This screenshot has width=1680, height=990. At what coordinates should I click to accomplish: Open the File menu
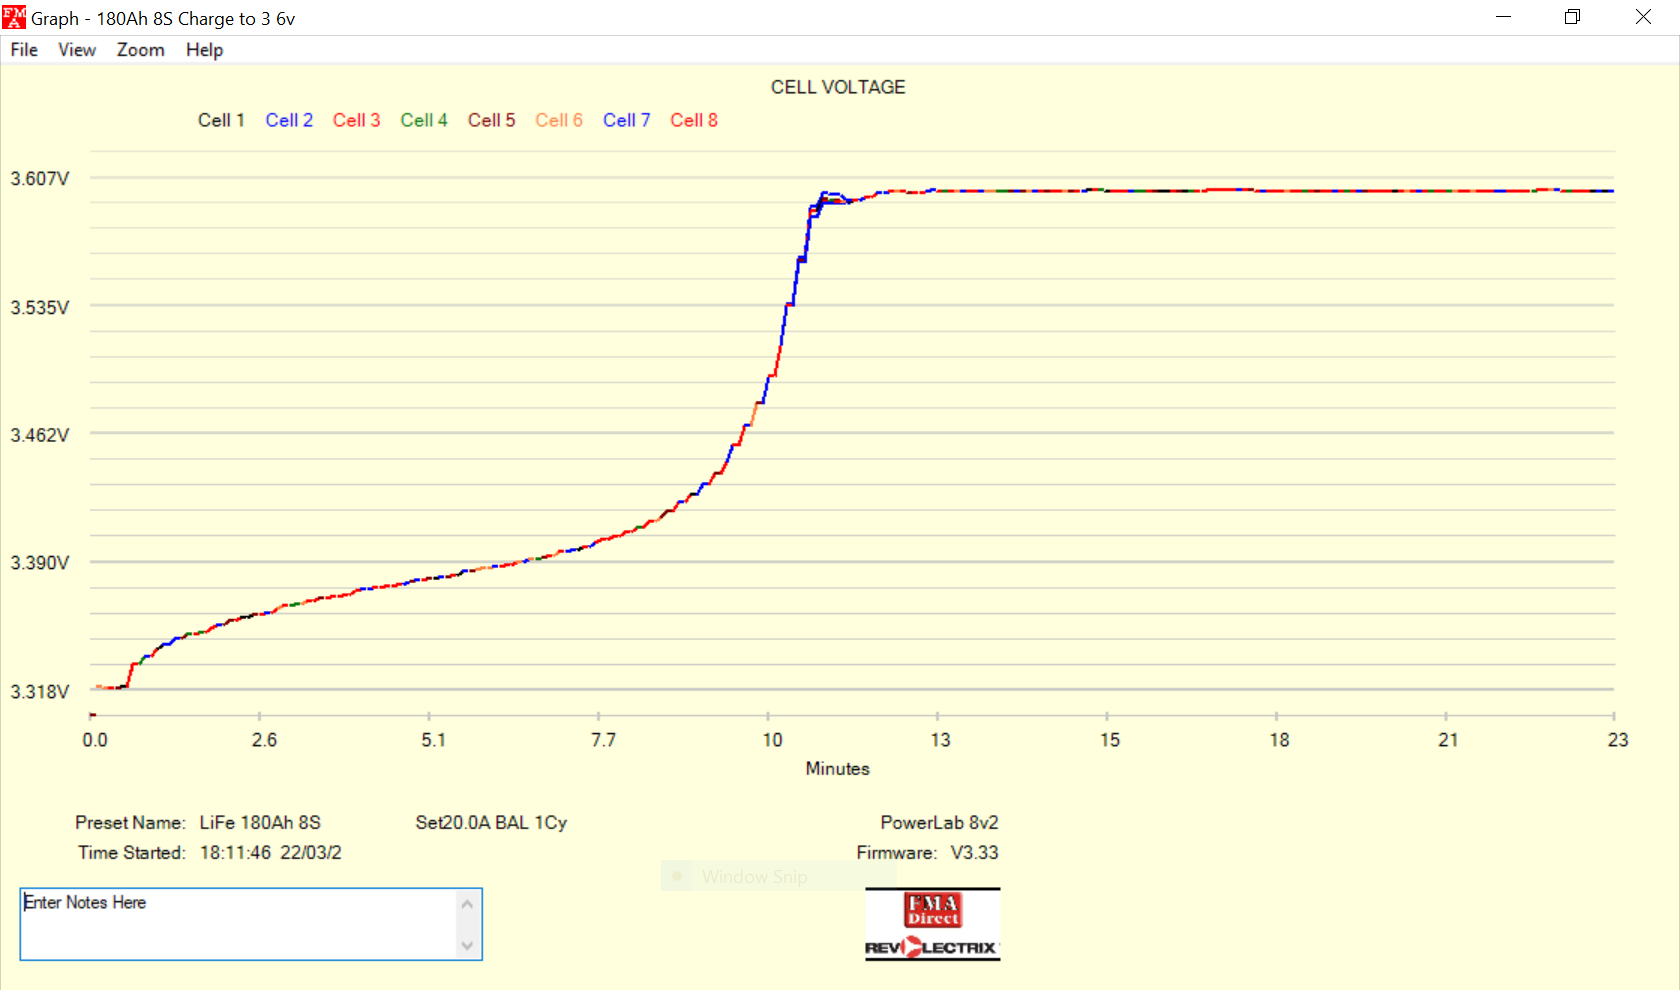[24, 50]
